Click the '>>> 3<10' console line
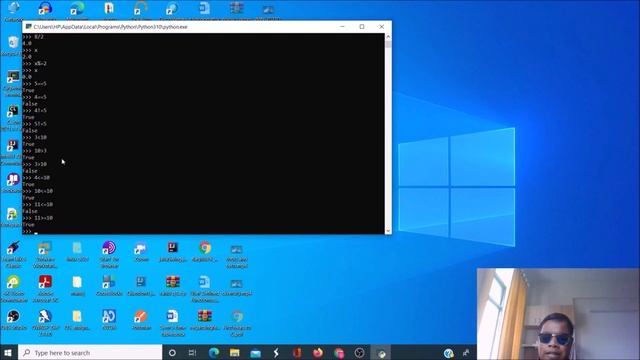 tap(35, 137)
